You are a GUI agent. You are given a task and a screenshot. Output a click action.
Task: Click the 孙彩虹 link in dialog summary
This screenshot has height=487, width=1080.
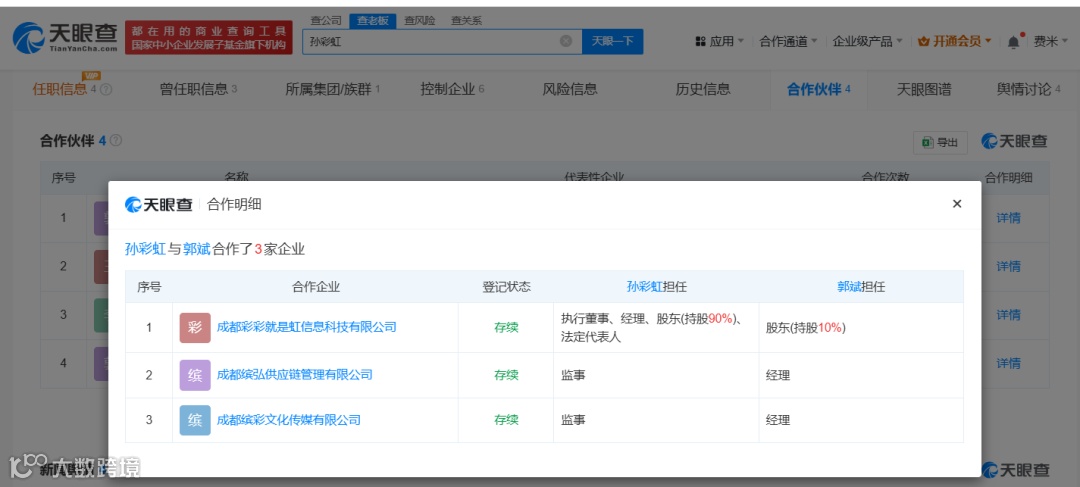[x=145, y=249]
